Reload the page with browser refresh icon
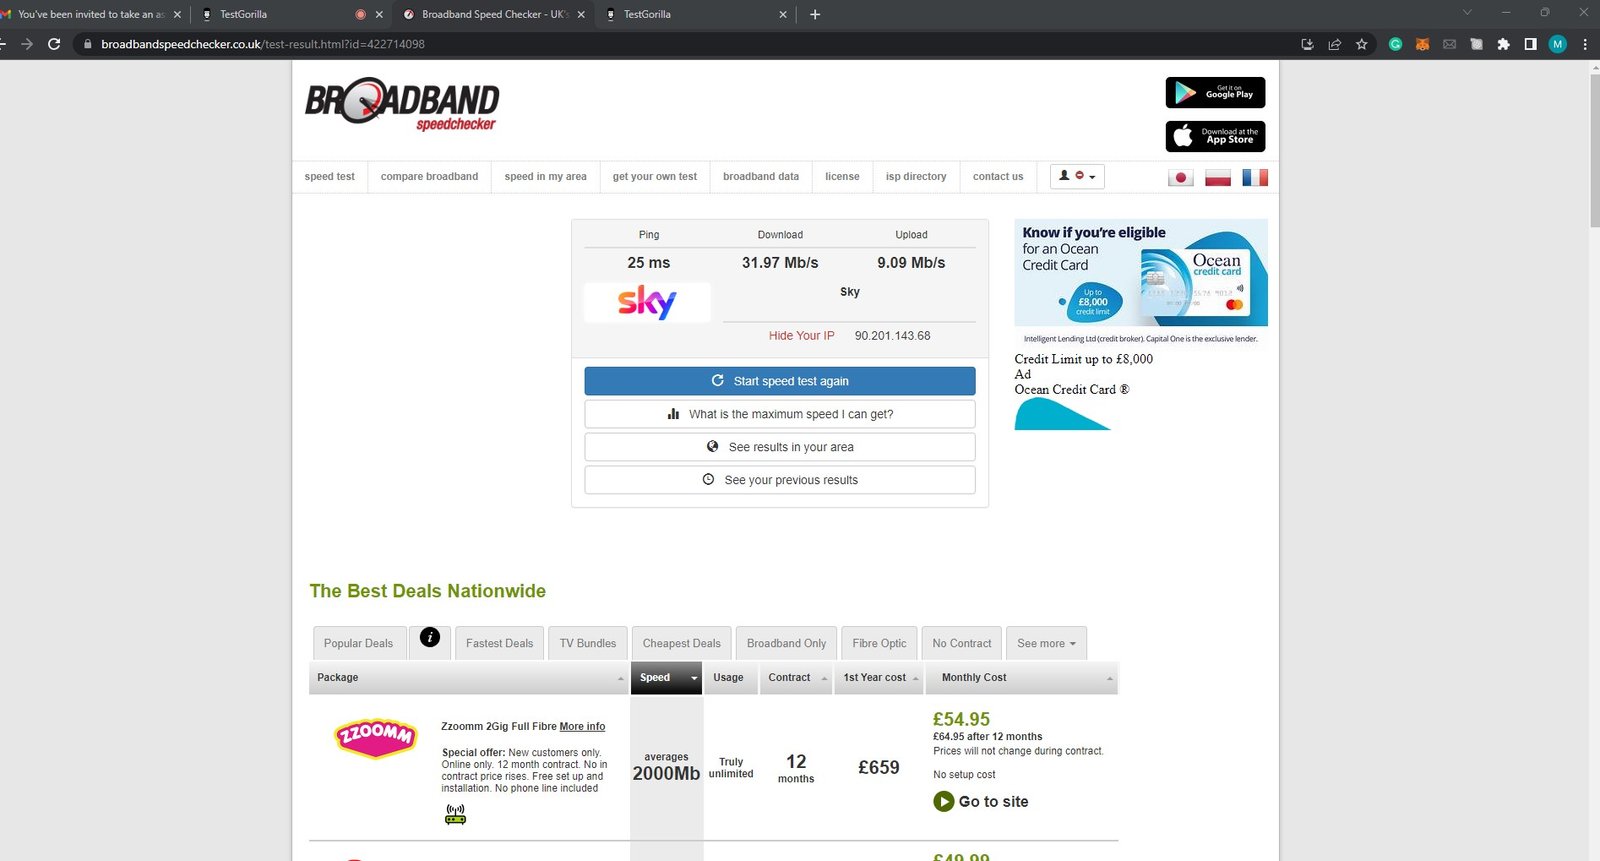This screenshot has width=1600, height=861. [x=54, y=44]
